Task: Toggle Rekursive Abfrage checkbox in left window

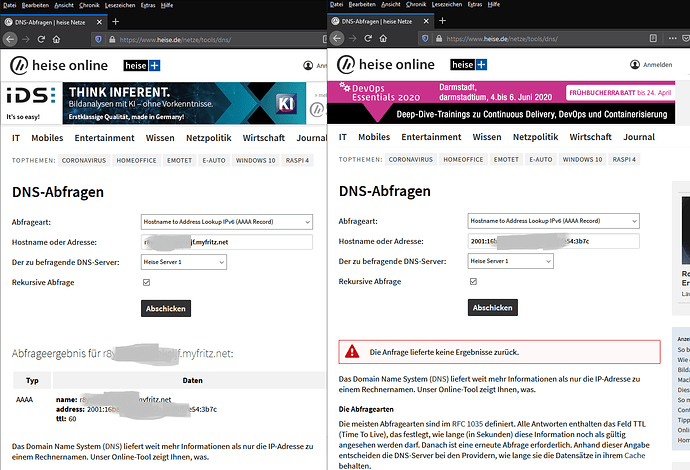Action: click(147, 283)
